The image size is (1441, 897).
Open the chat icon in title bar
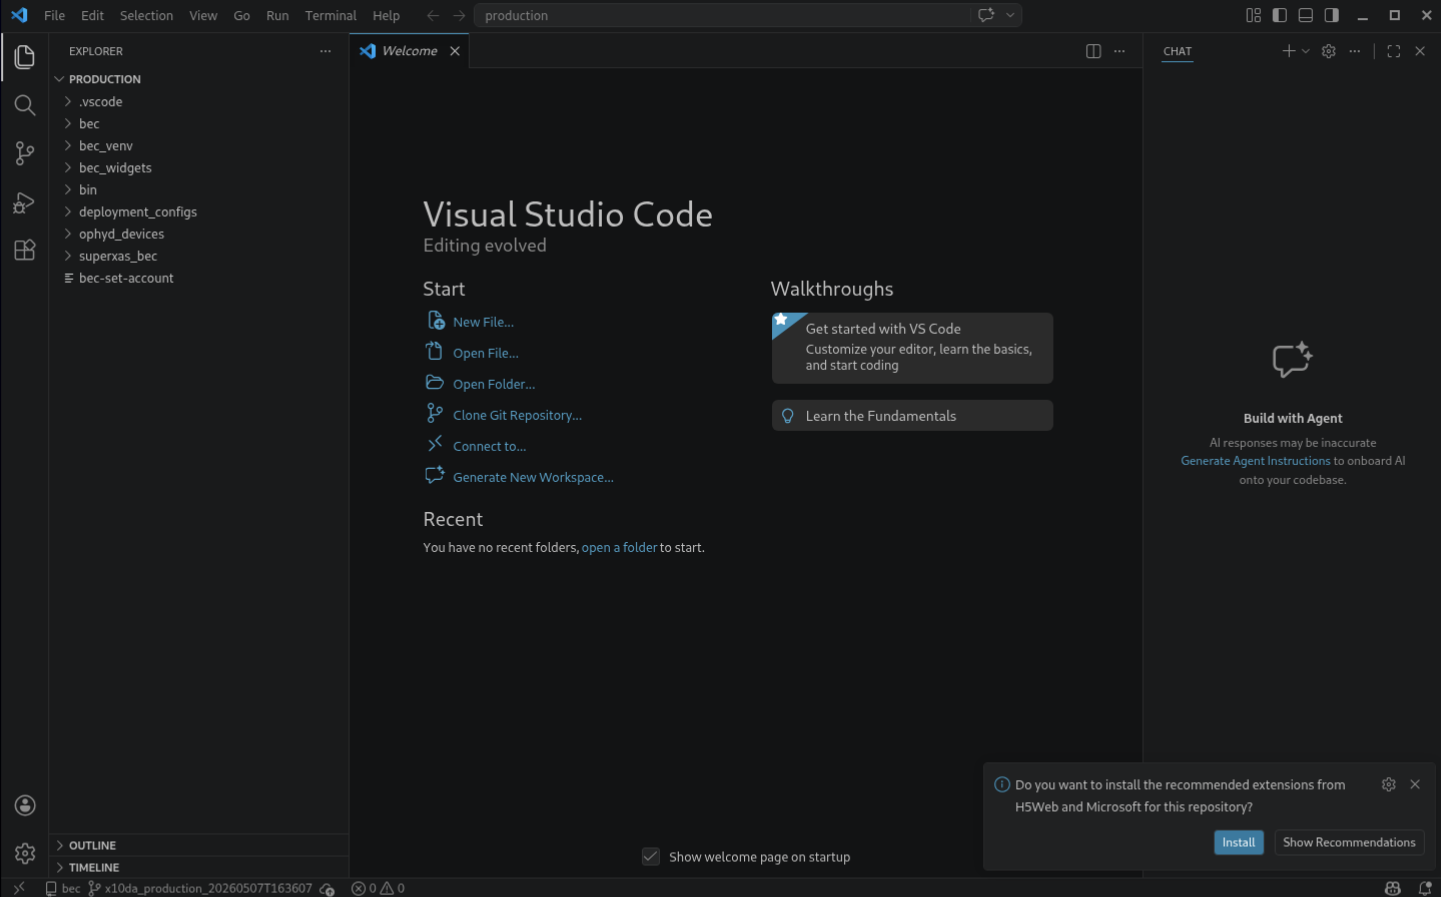[986, 15]
